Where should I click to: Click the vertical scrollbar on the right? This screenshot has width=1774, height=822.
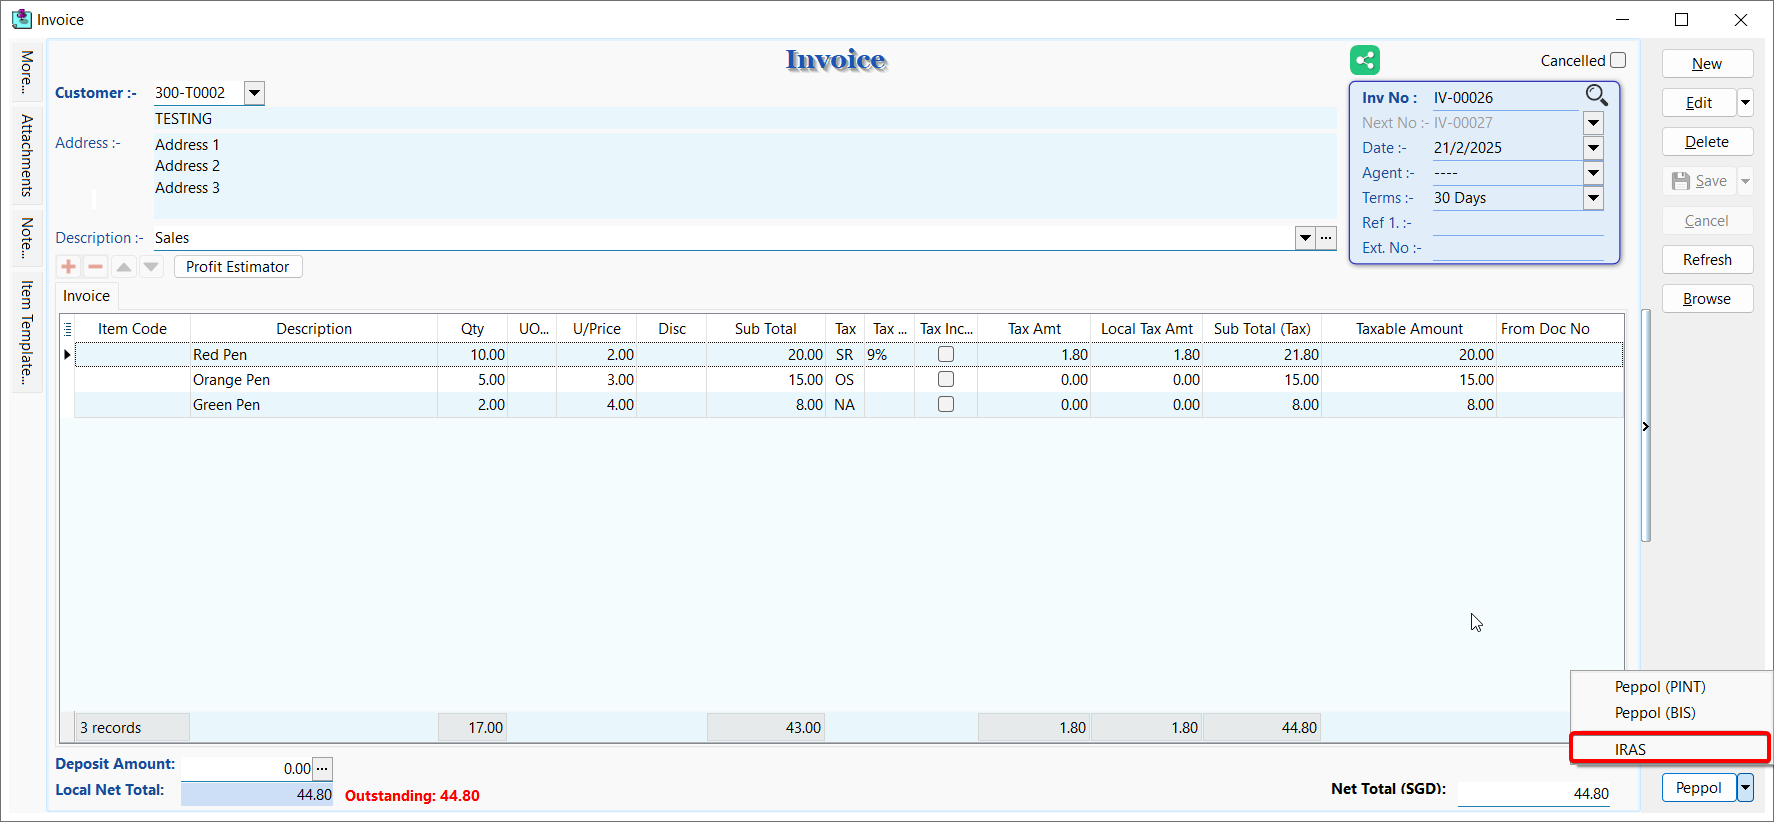tap(1645, 425)
